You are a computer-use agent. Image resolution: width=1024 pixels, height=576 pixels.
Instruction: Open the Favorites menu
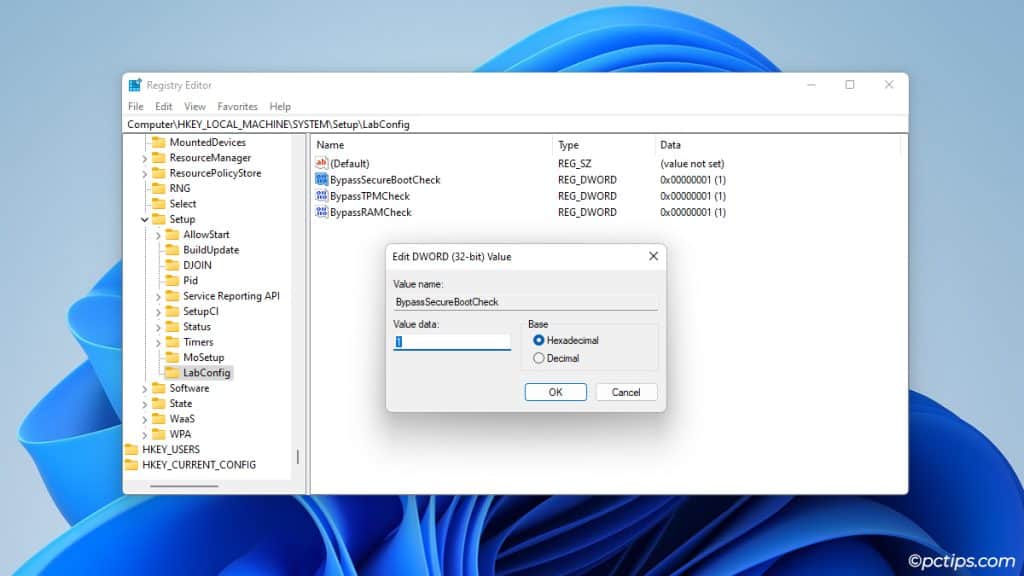[237, 106]
